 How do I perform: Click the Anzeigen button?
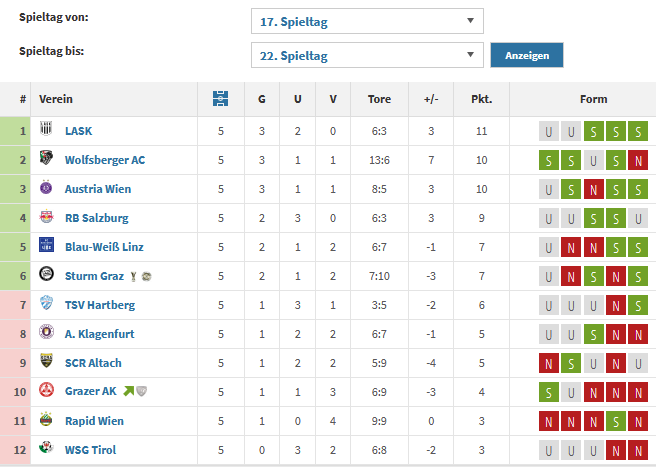click(527, 55)
